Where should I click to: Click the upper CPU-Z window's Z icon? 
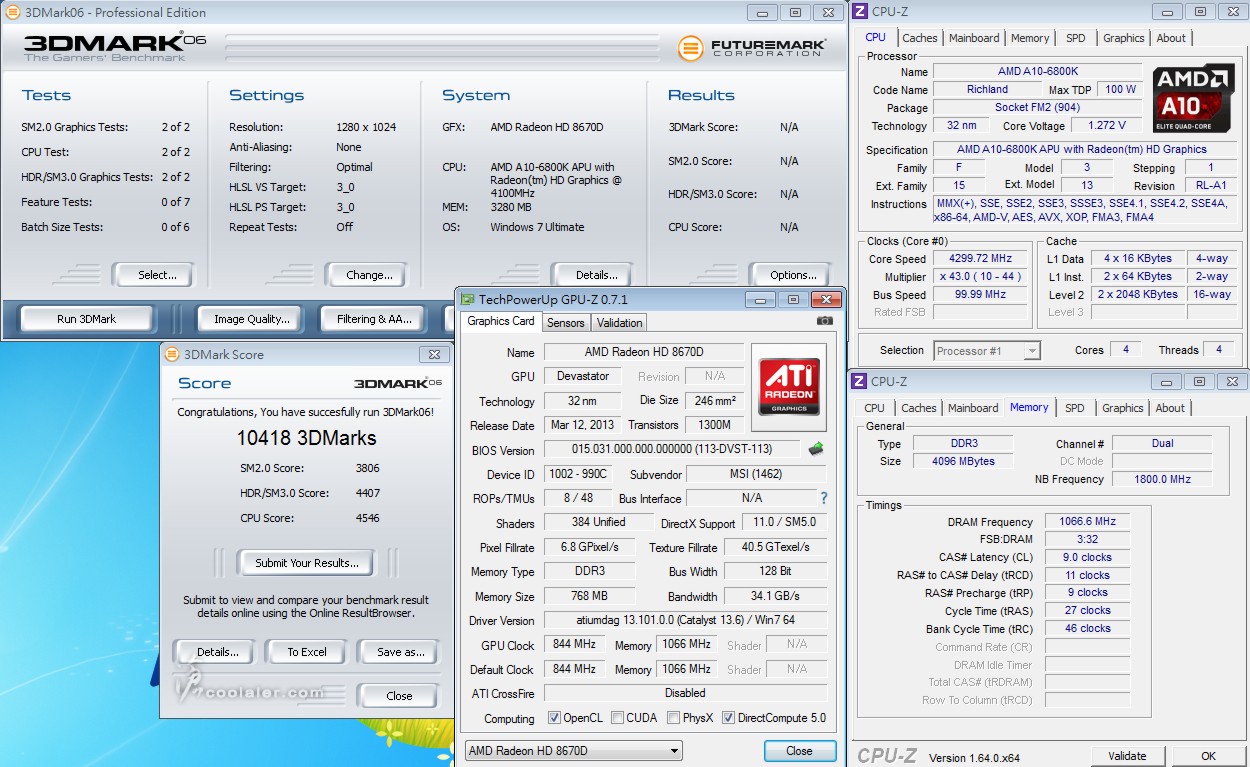859,11
